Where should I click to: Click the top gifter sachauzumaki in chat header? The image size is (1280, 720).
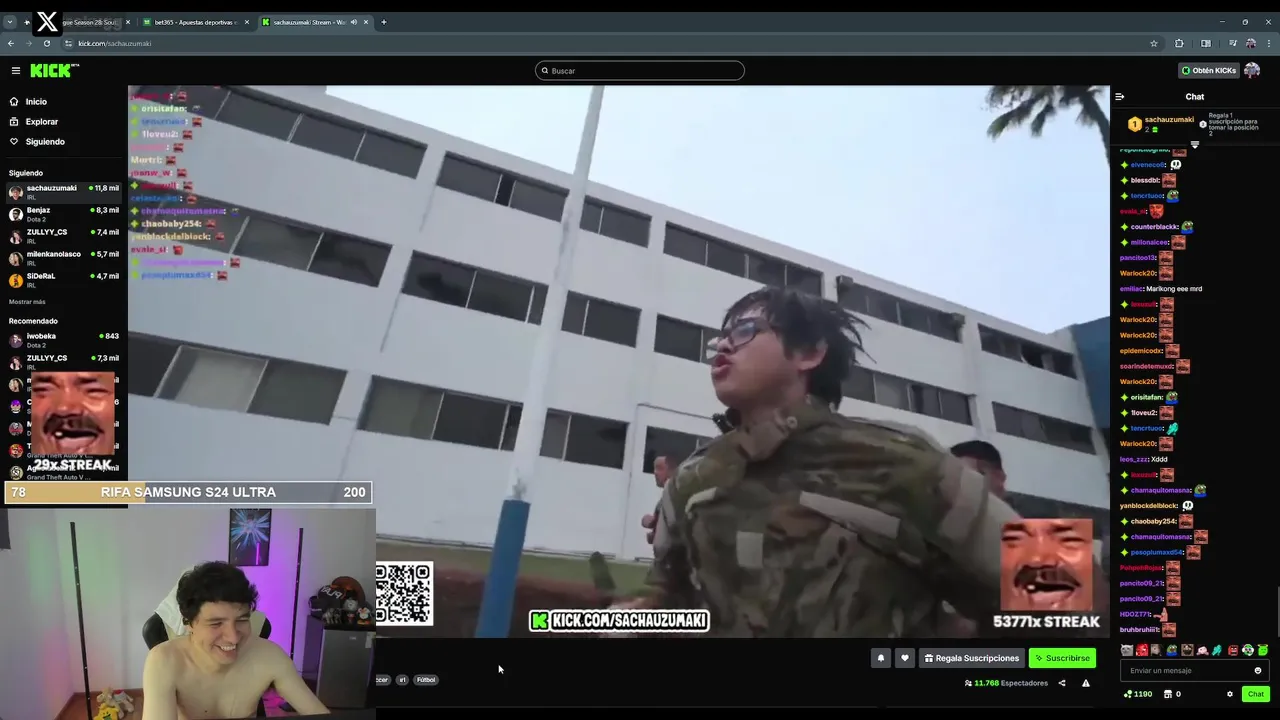pyautogui.click(x=1169, y=119)
